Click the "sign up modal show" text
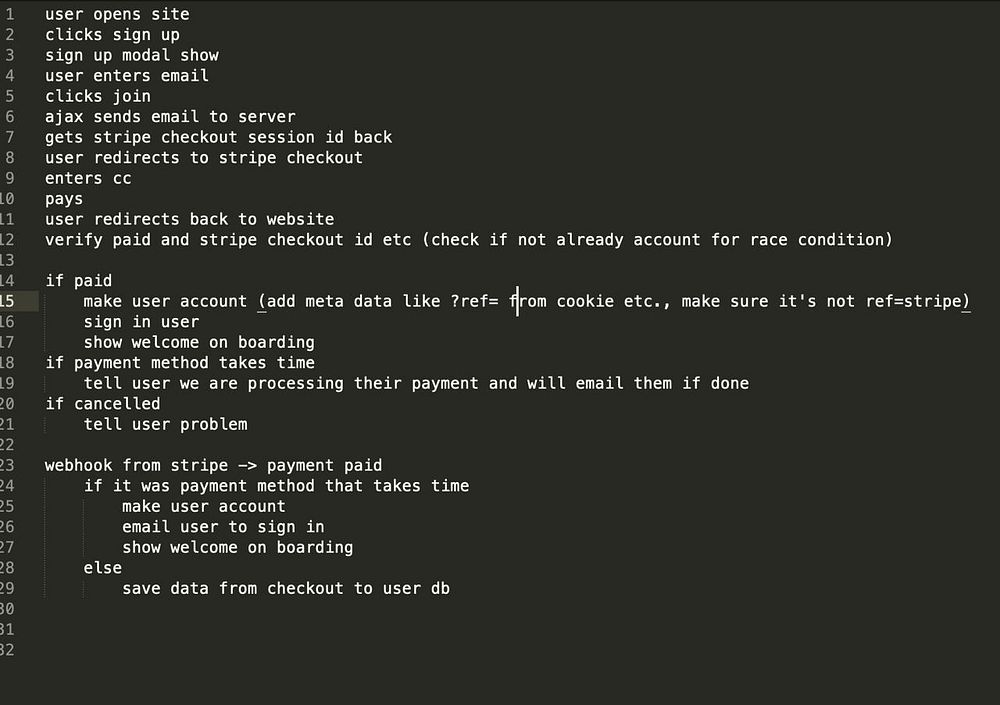1000x705 pixels. pyautogui.click(x=131, y=55)
